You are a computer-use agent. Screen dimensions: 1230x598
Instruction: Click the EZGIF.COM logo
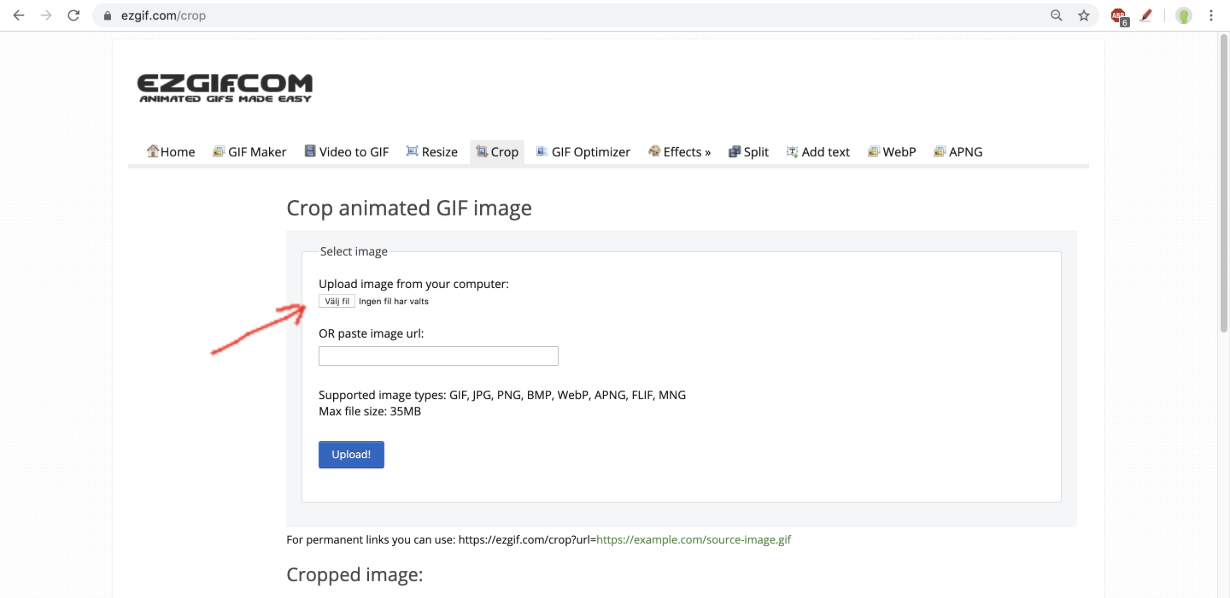point(225,87)
